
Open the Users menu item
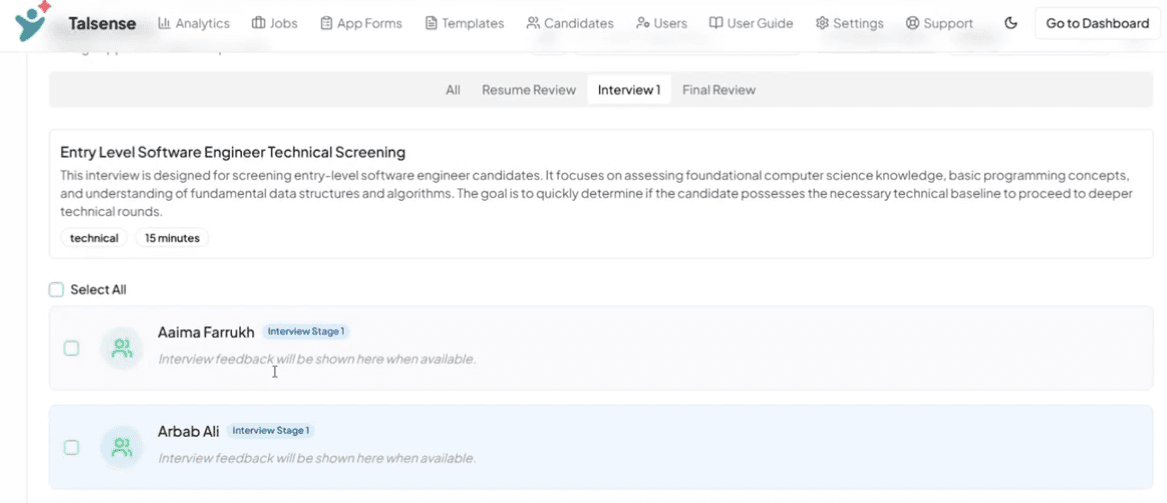662,23
